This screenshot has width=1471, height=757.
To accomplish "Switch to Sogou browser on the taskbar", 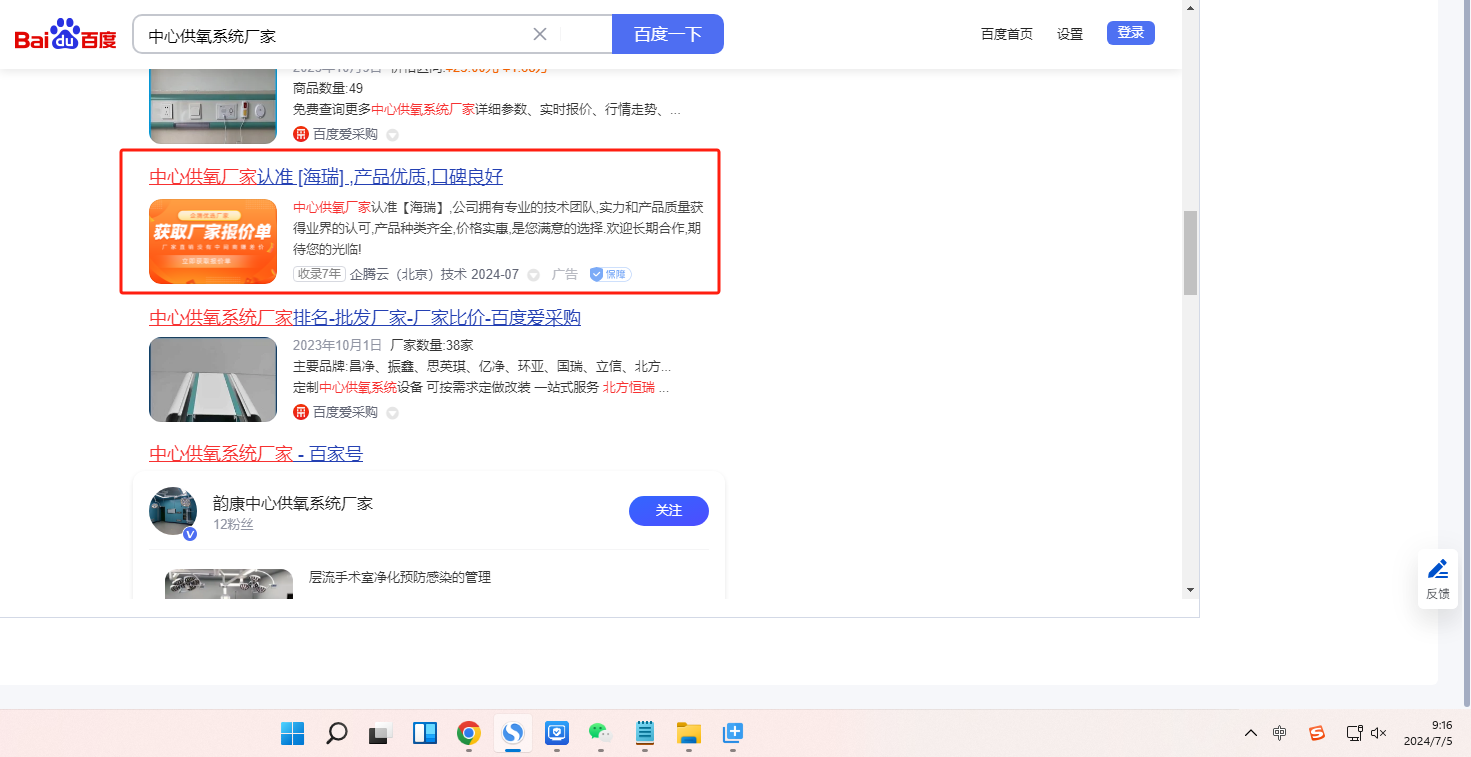I will tap(513, 733).
